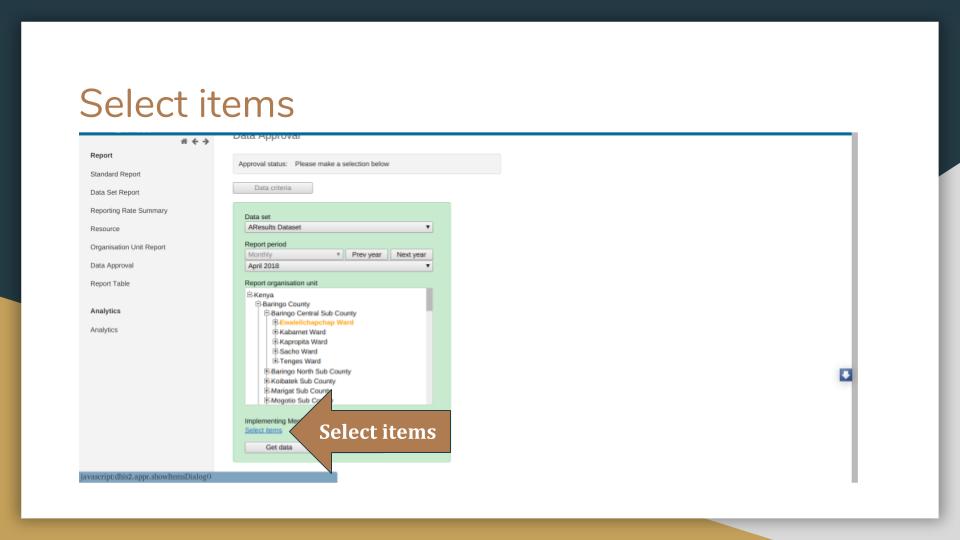Click the organisation unit tree scrollbar

click(429, 346)
